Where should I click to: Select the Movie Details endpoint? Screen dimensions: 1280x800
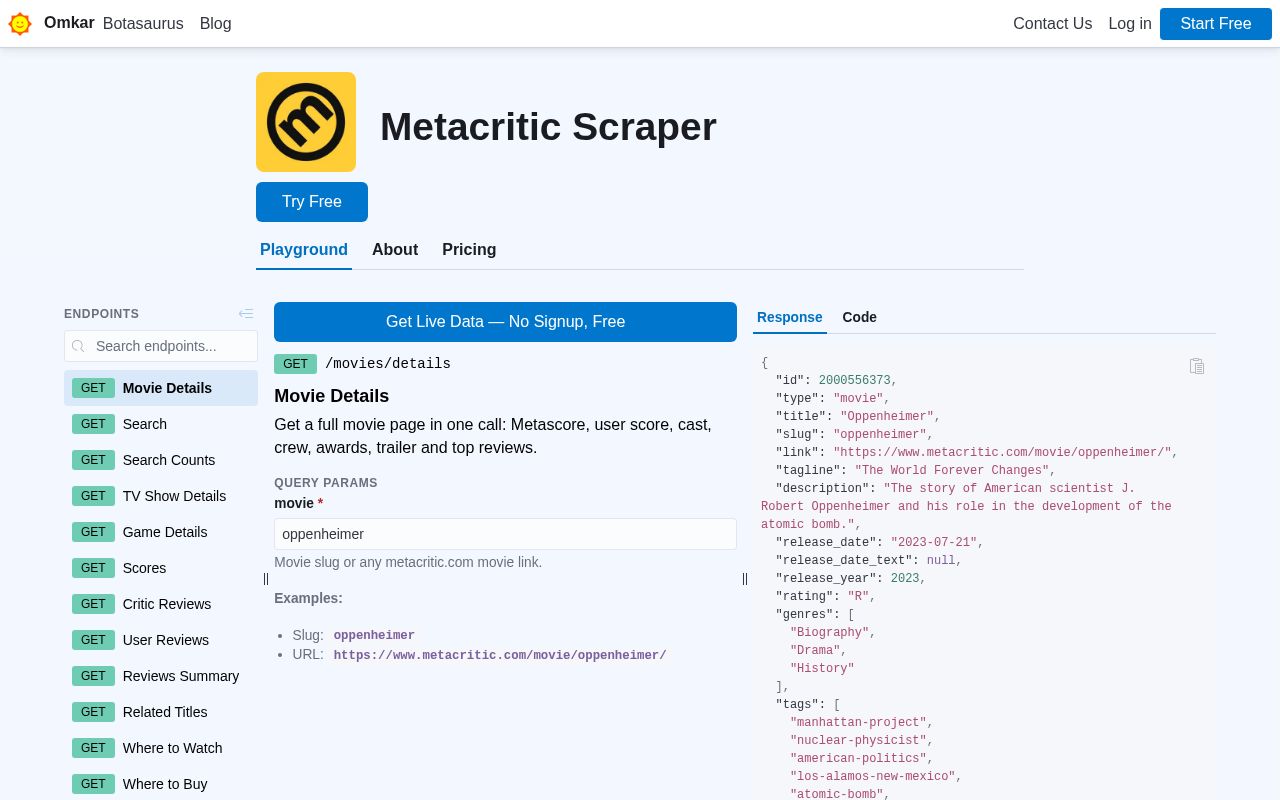tap(161, 388)
